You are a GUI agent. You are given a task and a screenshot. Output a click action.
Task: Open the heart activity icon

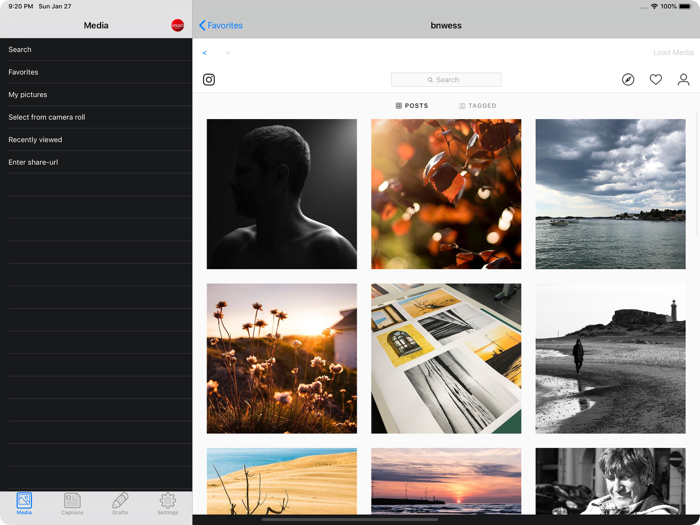point(655,79)
